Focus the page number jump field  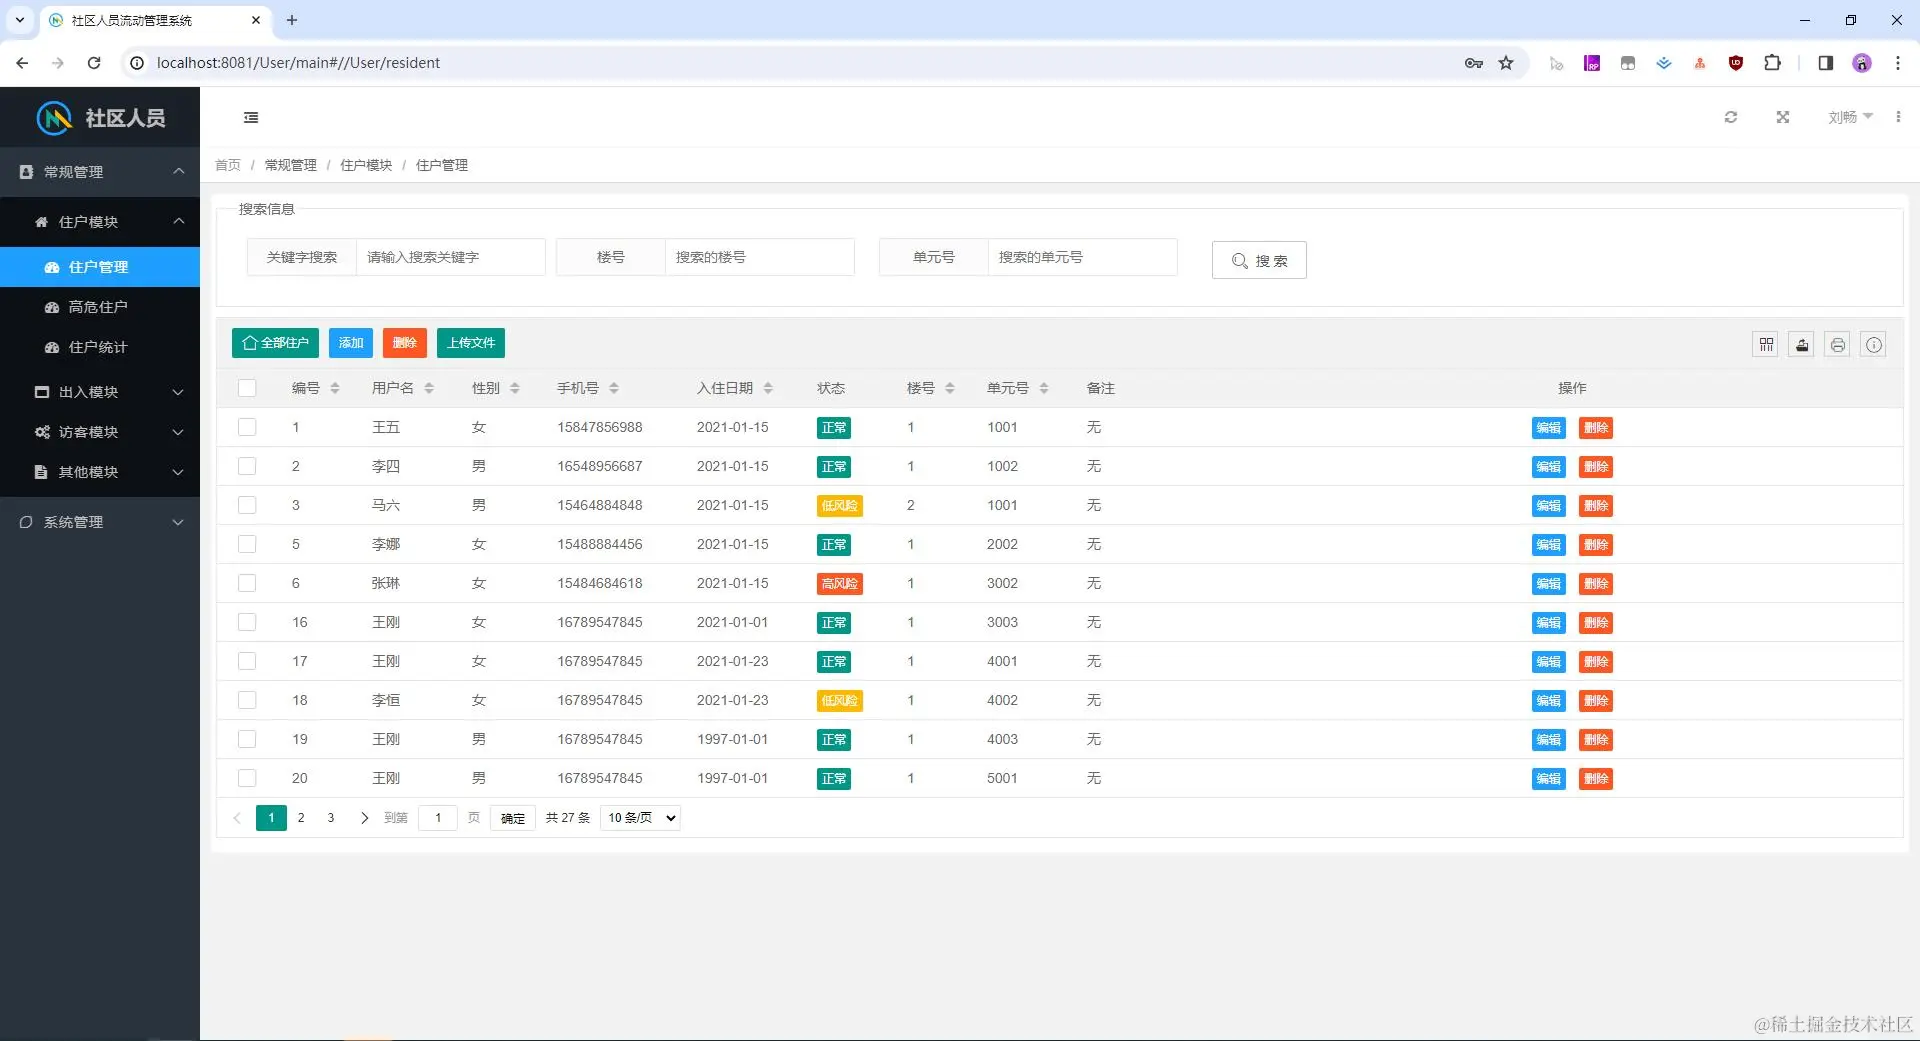(x=438, y=818)
